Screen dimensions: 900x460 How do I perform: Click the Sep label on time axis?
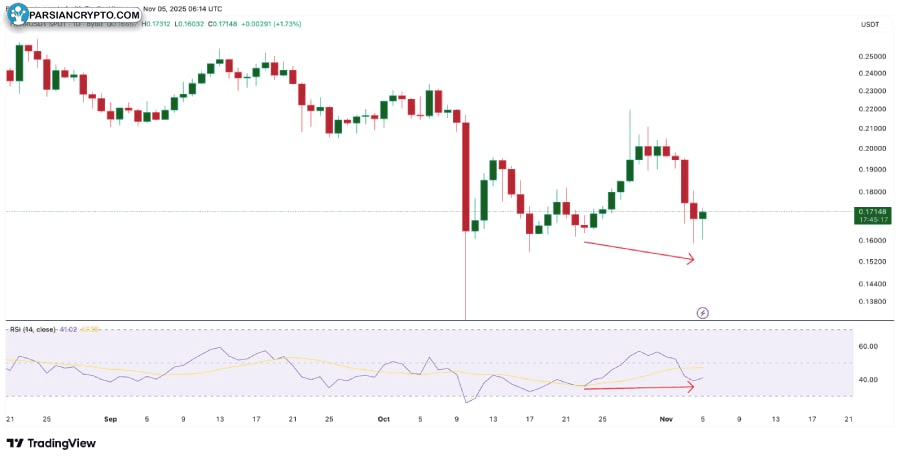[112, 419]
